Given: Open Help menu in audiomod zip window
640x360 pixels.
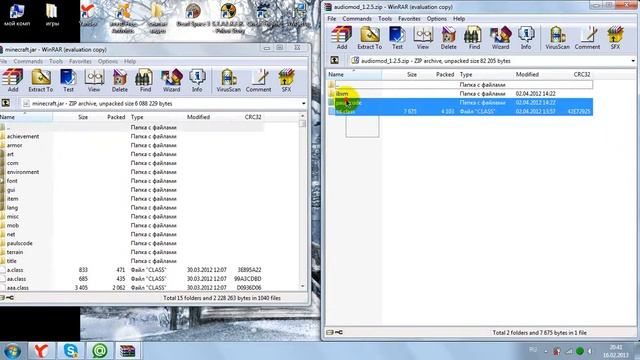Looking at the screenshot, I should tap(459, 19).
